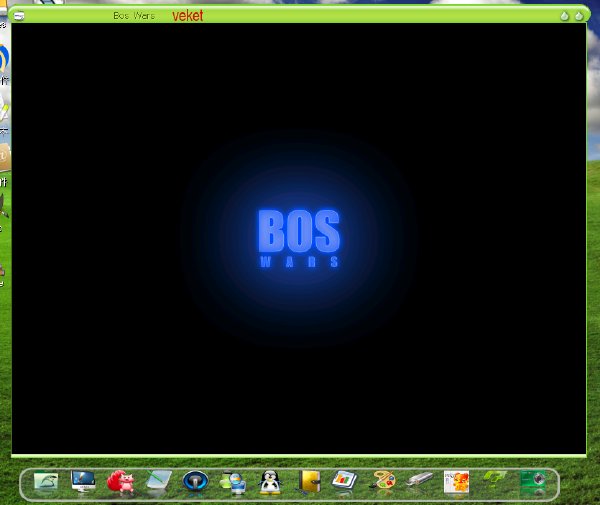Click the Bos Wars logo splash
Image resolution: width=600 pixels, height=505 pixels.
coord(299,238)
